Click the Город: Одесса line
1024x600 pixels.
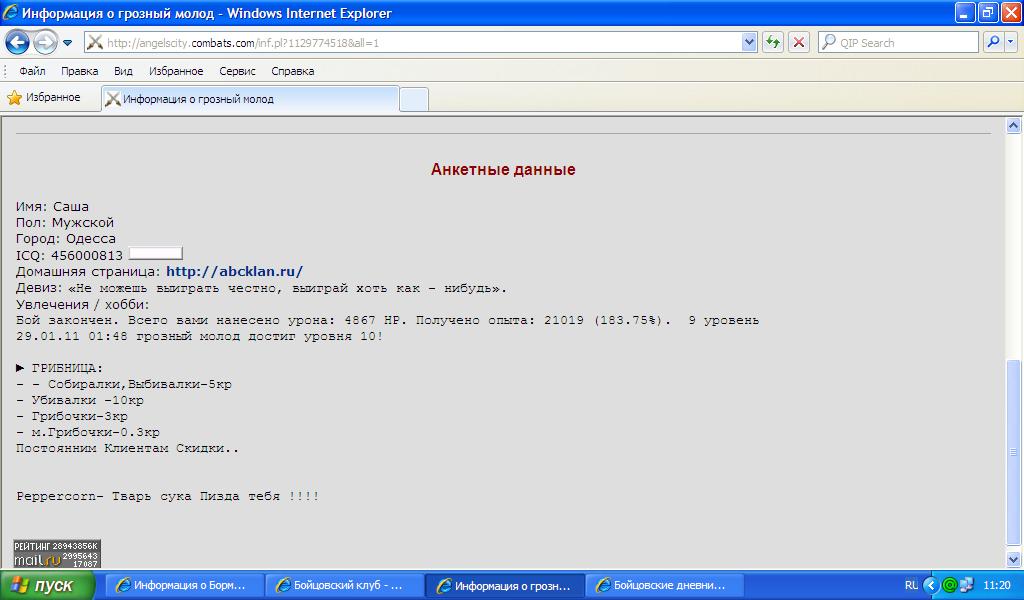click(x=66, y=239)
